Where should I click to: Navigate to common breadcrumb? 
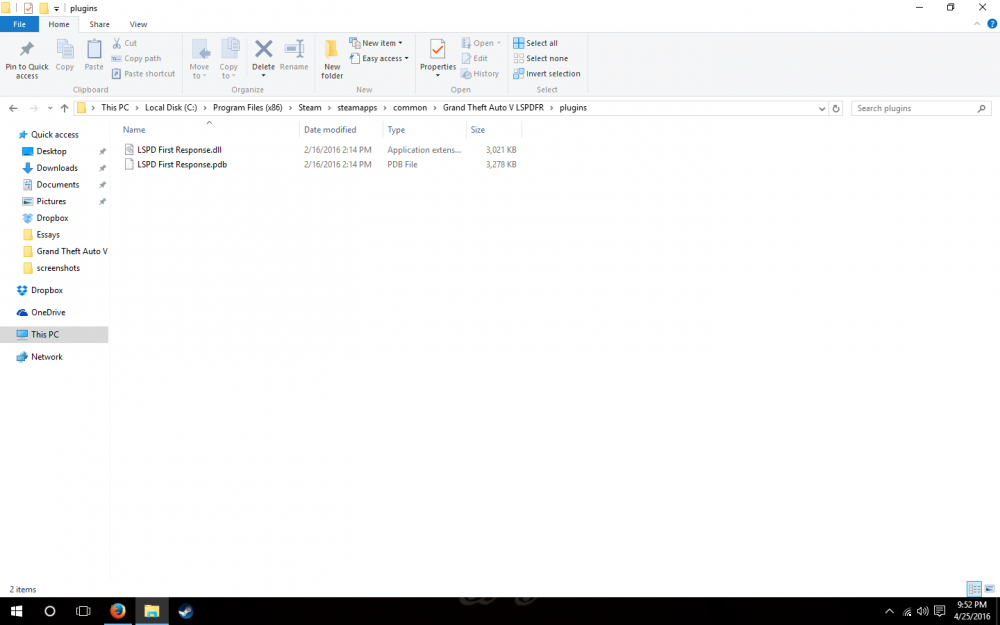coord(410,108)
